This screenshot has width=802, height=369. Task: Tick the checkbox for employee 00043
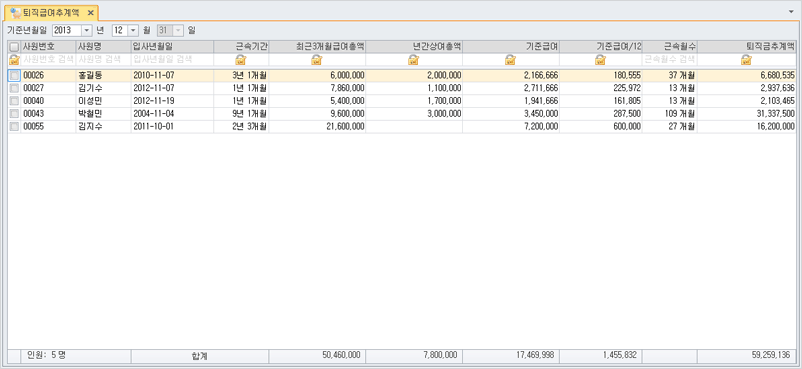tap(14, 114)
